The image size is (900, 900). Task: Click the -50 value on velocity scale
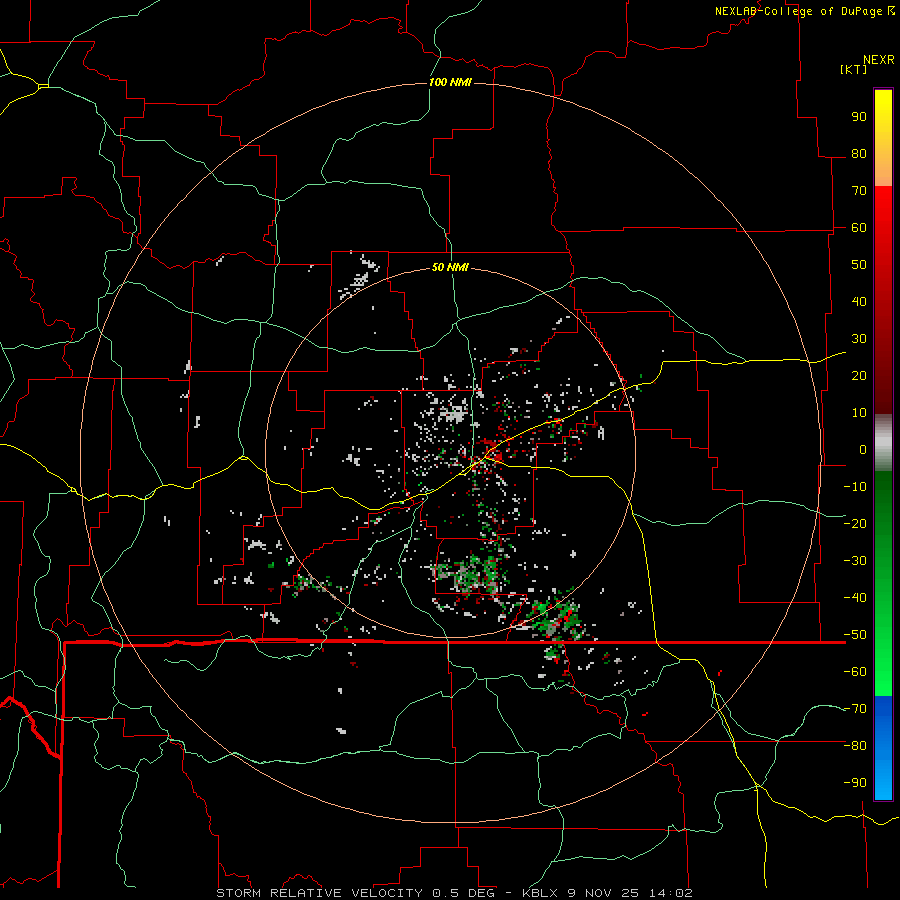pyautogui.click(x=855, y=635)
